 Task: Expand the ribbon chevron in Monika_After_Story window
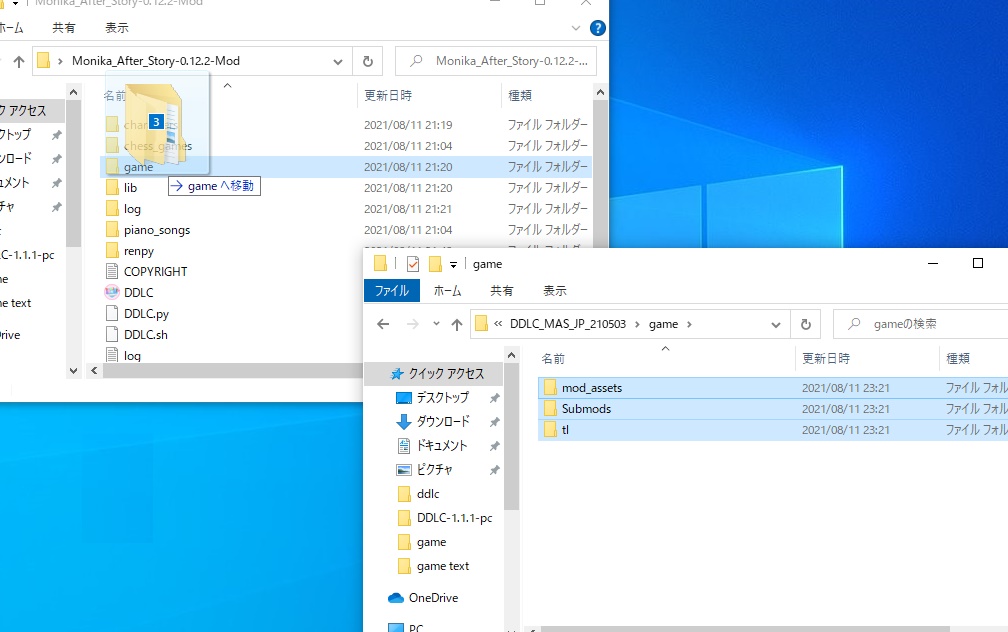(x=575, y=28)
